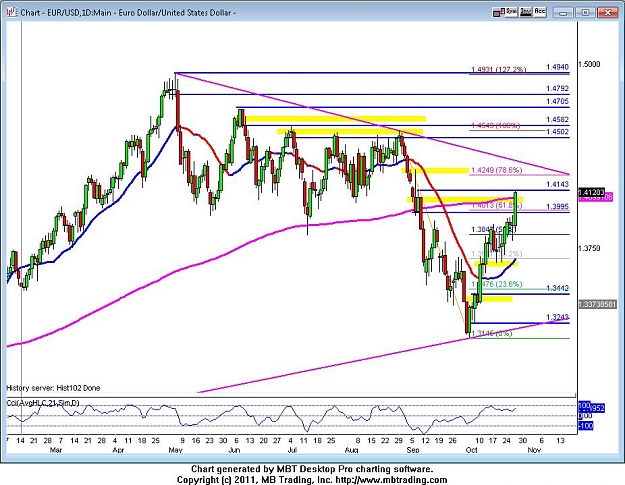This screenshot has width=625, height=485.
Task: Click the Nov month label on time axis
Action: point(534,450)
